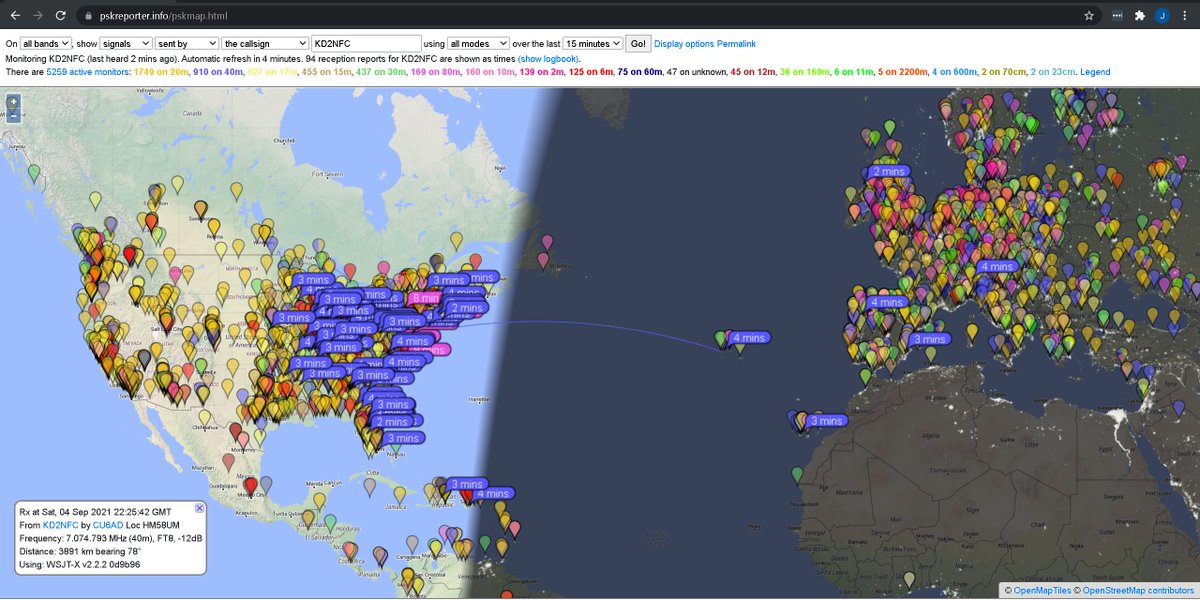
Task: Click the browser forward navigation arrow
Action: [x=38, y=15]
